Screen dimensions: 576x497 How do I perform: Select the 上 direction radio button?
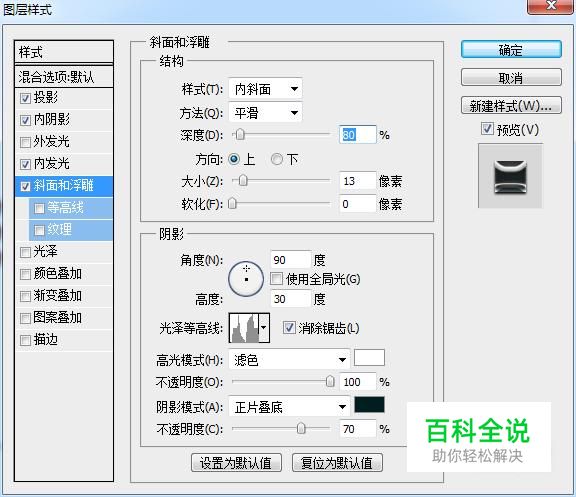(234, 159)
